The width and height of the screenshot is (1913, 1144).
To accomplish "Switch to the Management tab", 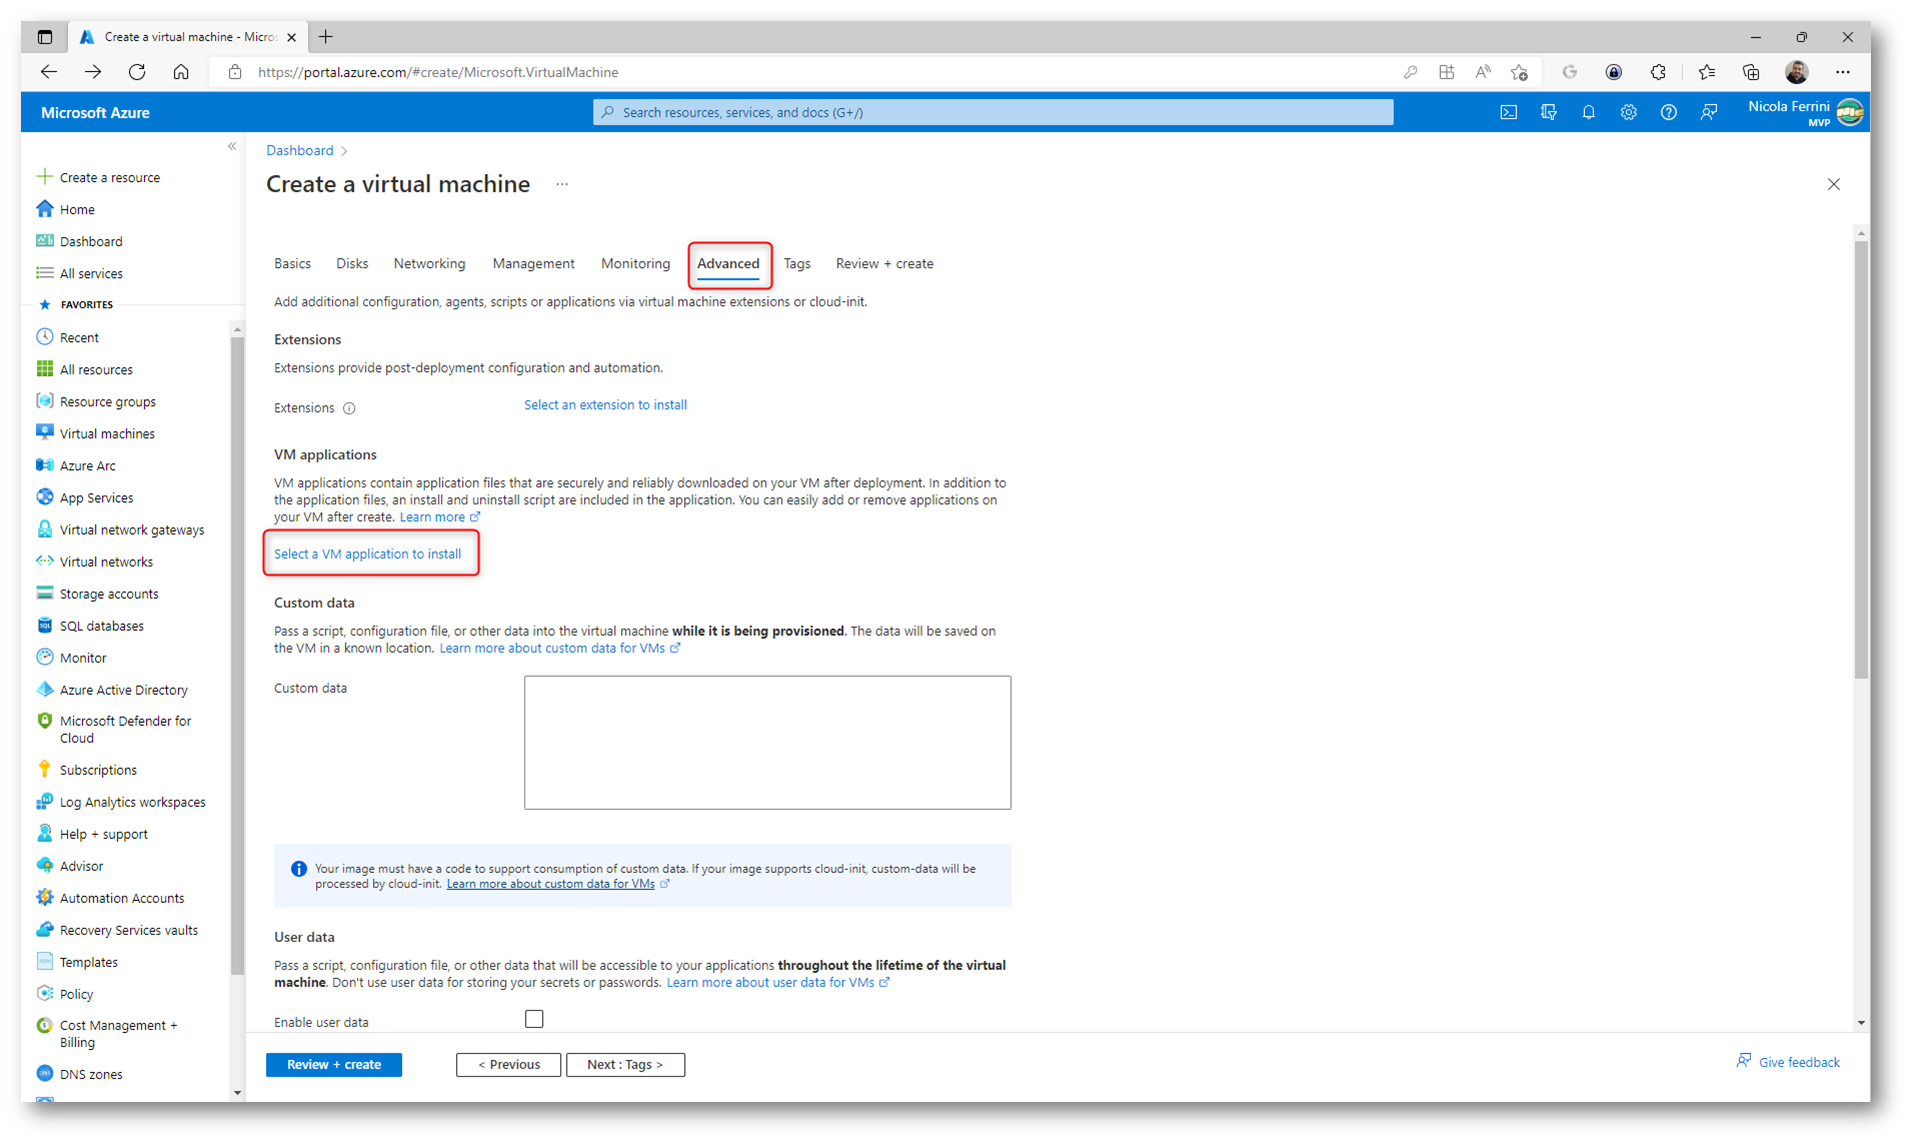I will click(533, 264).
